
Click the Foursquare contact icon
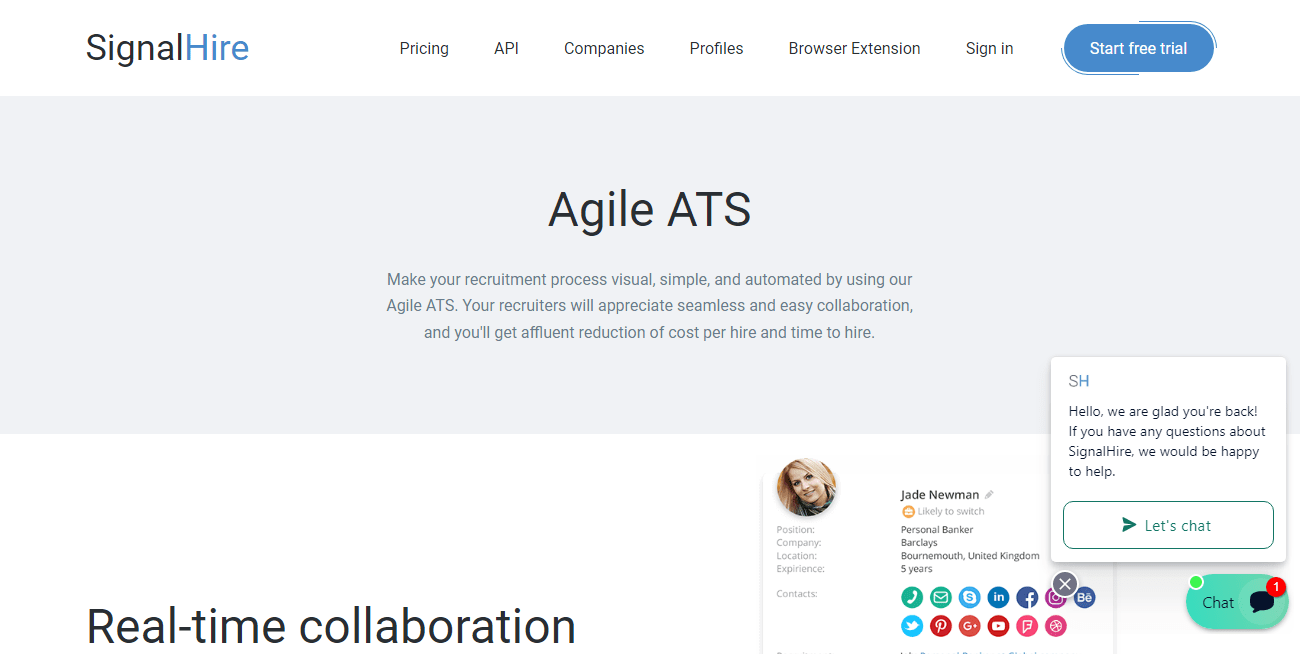1027,626
